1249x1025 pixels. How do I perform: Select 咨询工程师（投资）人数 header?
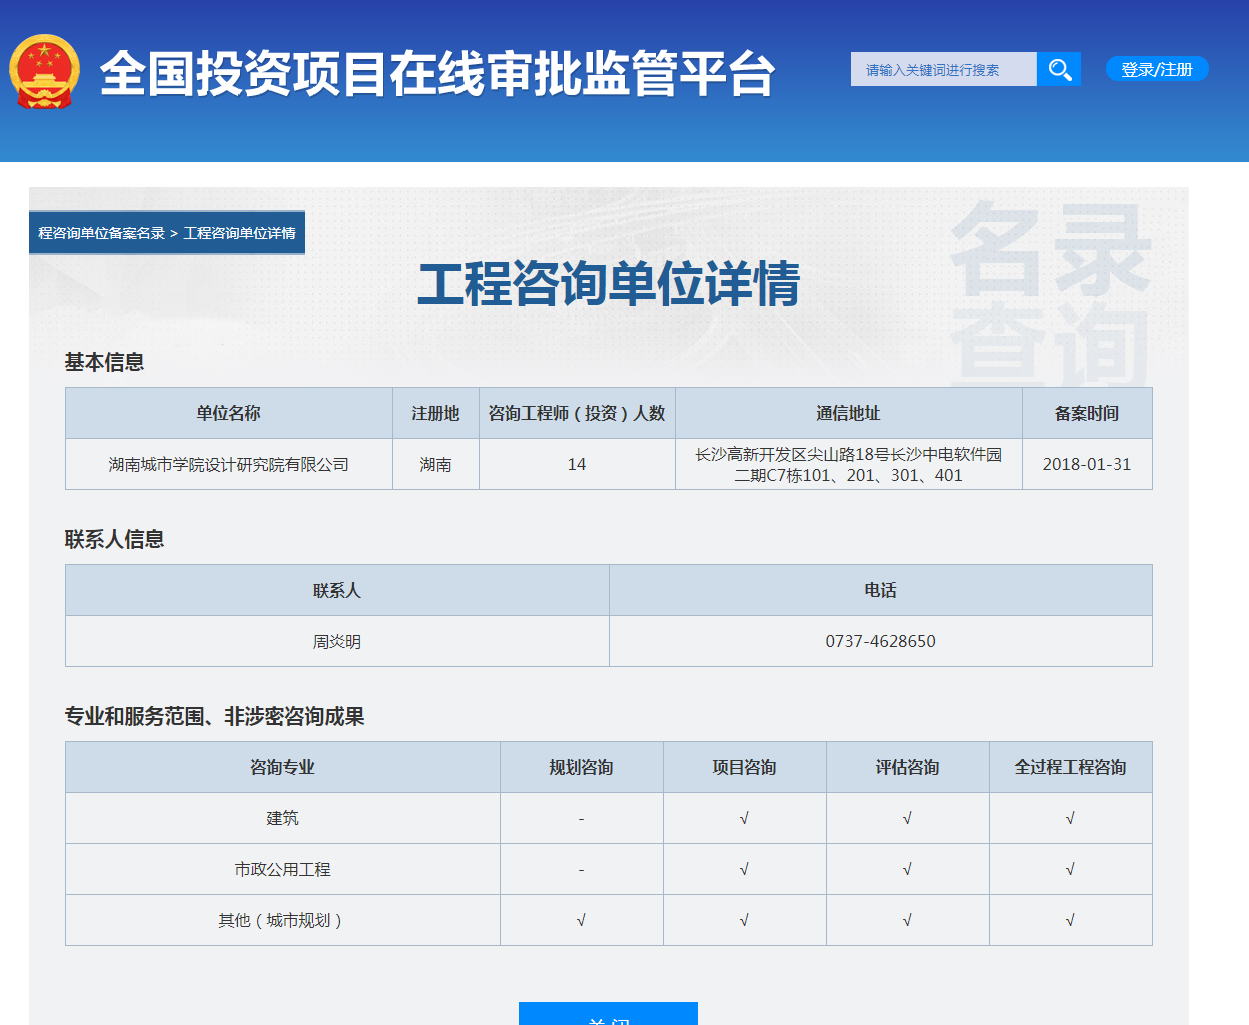577,413
